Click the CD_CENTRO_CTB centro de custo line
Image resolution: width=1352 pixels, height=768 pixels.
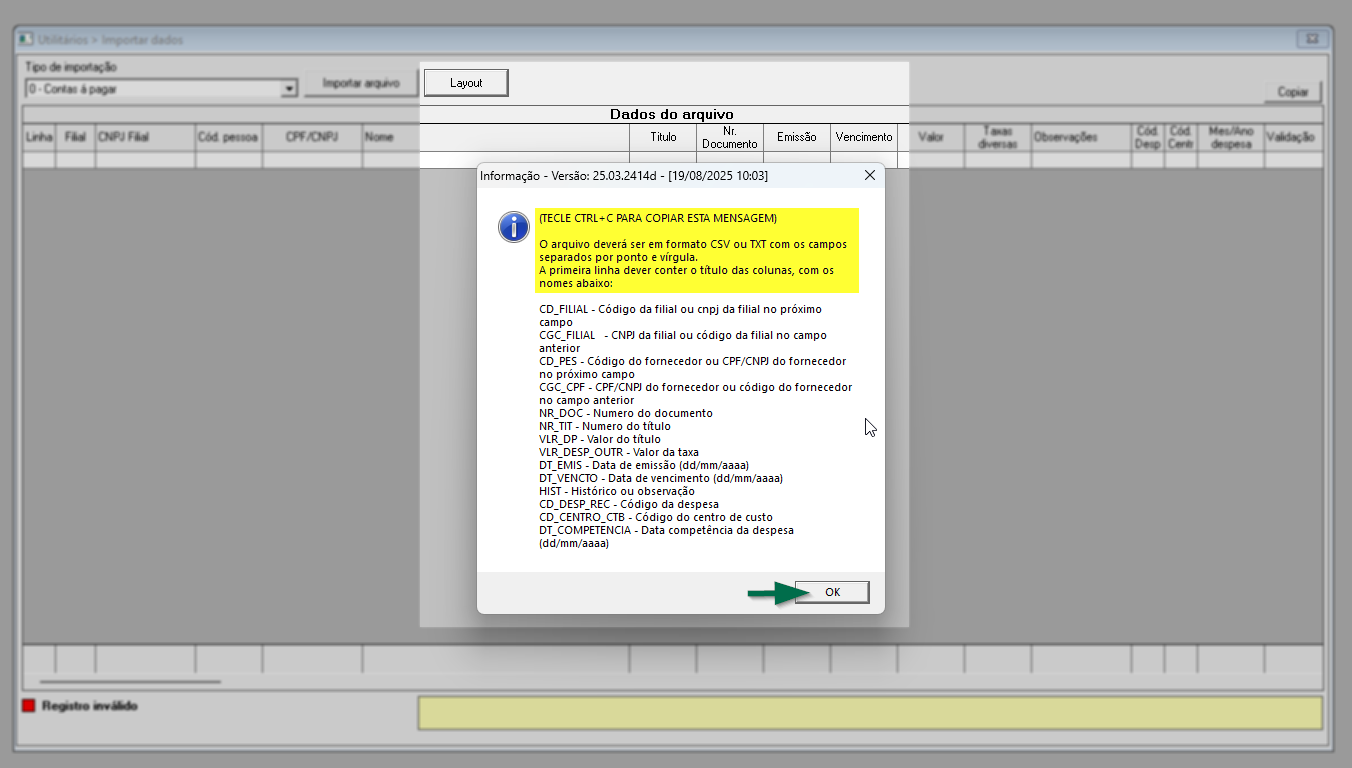click(658, 517)
